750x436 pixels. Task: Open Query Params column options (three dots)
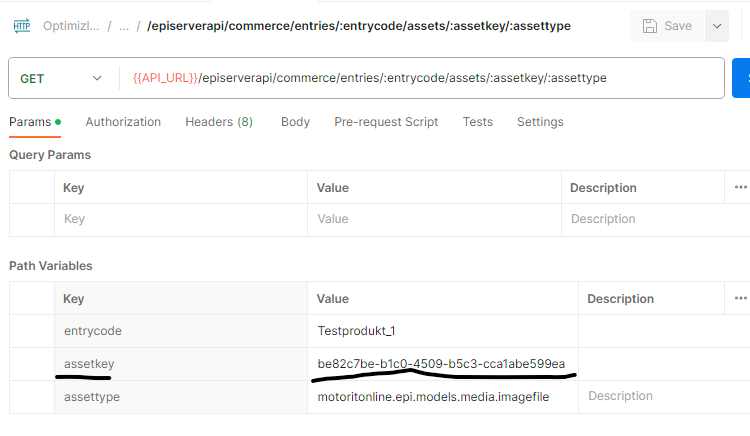click(740, 187)
